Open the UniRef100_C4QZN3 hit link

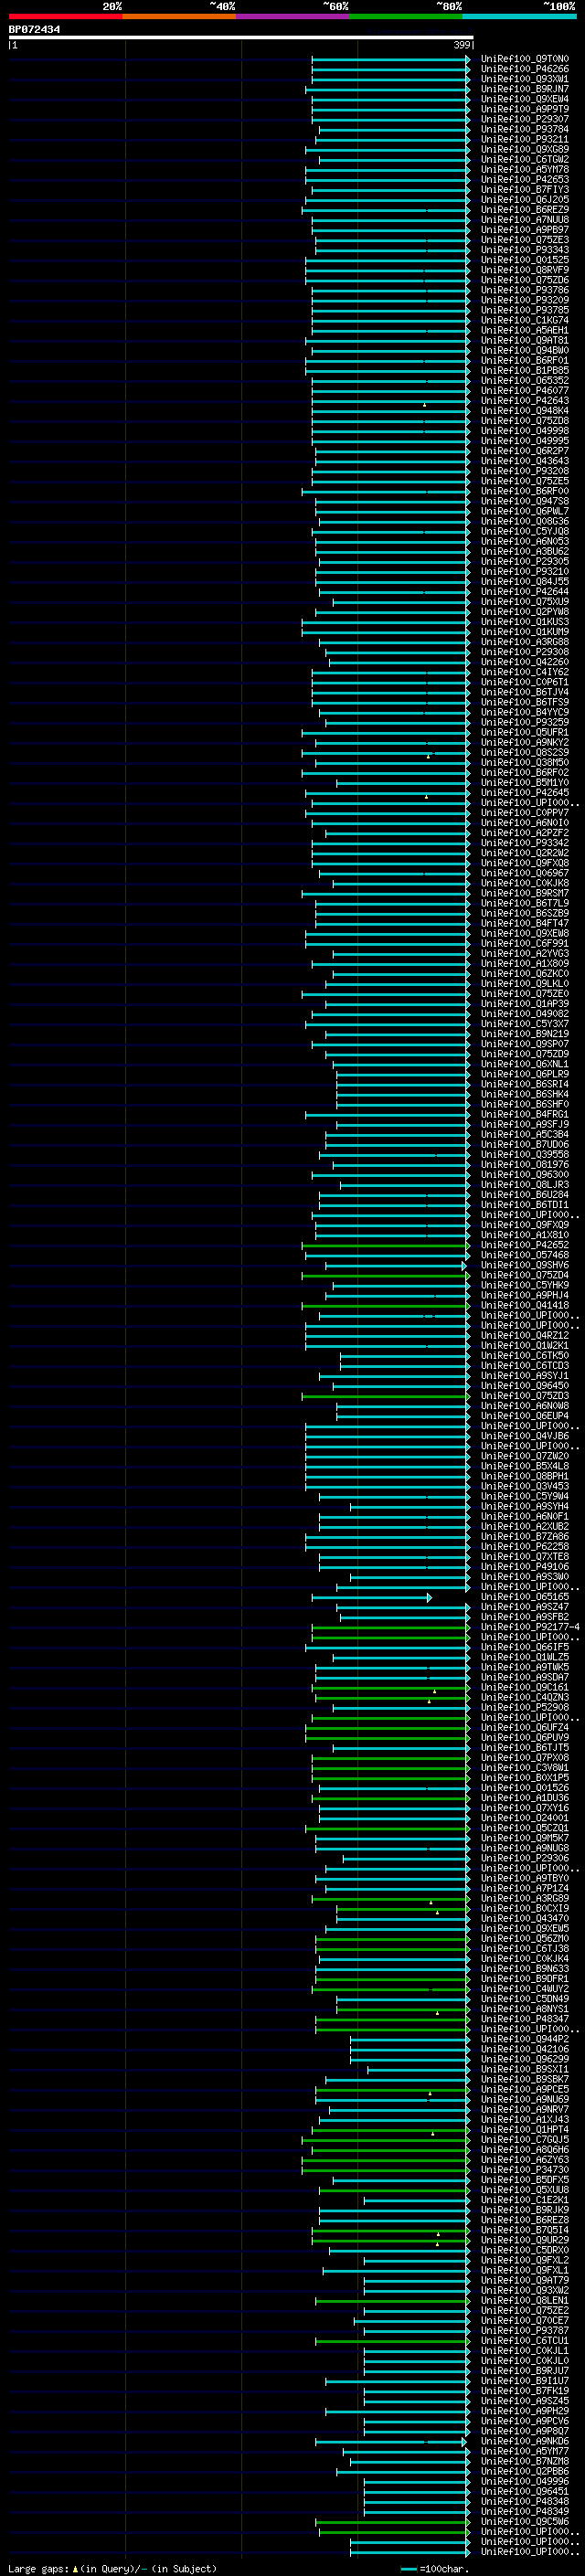tap(525, 1697)
